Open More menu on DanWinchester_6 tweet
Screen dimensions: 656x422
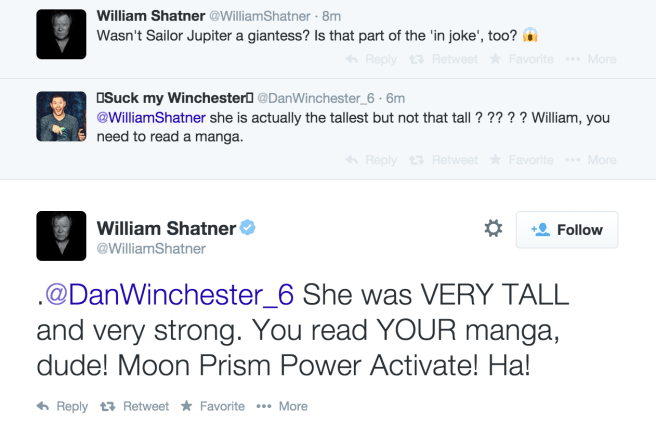(591, 160)
